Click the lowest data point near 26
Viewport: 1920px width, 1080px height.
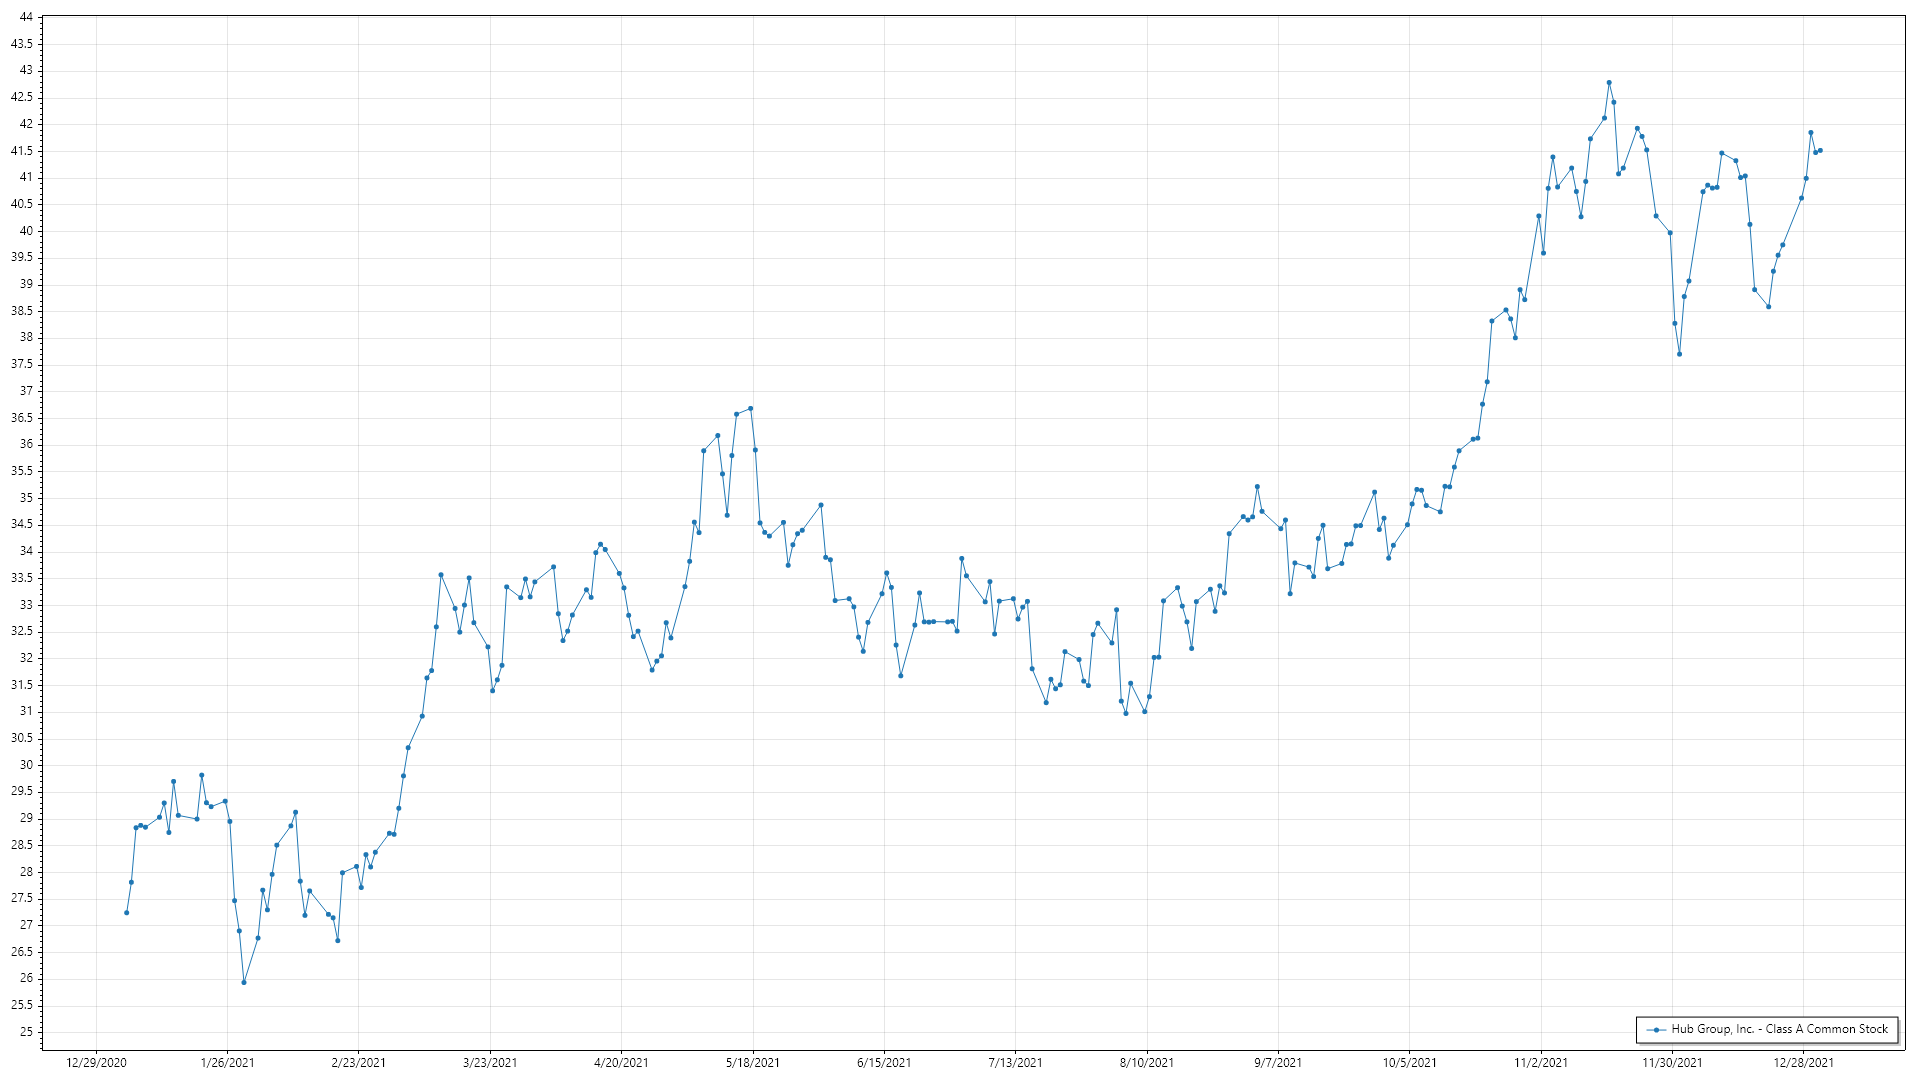(244, 982)
